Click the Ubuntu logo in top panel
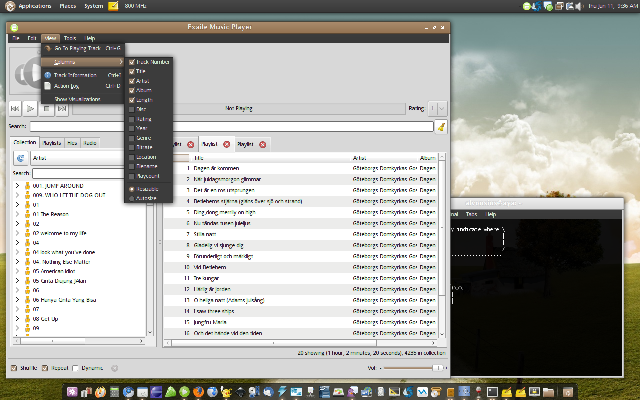The image size is (640, 400). click(10, 6)
